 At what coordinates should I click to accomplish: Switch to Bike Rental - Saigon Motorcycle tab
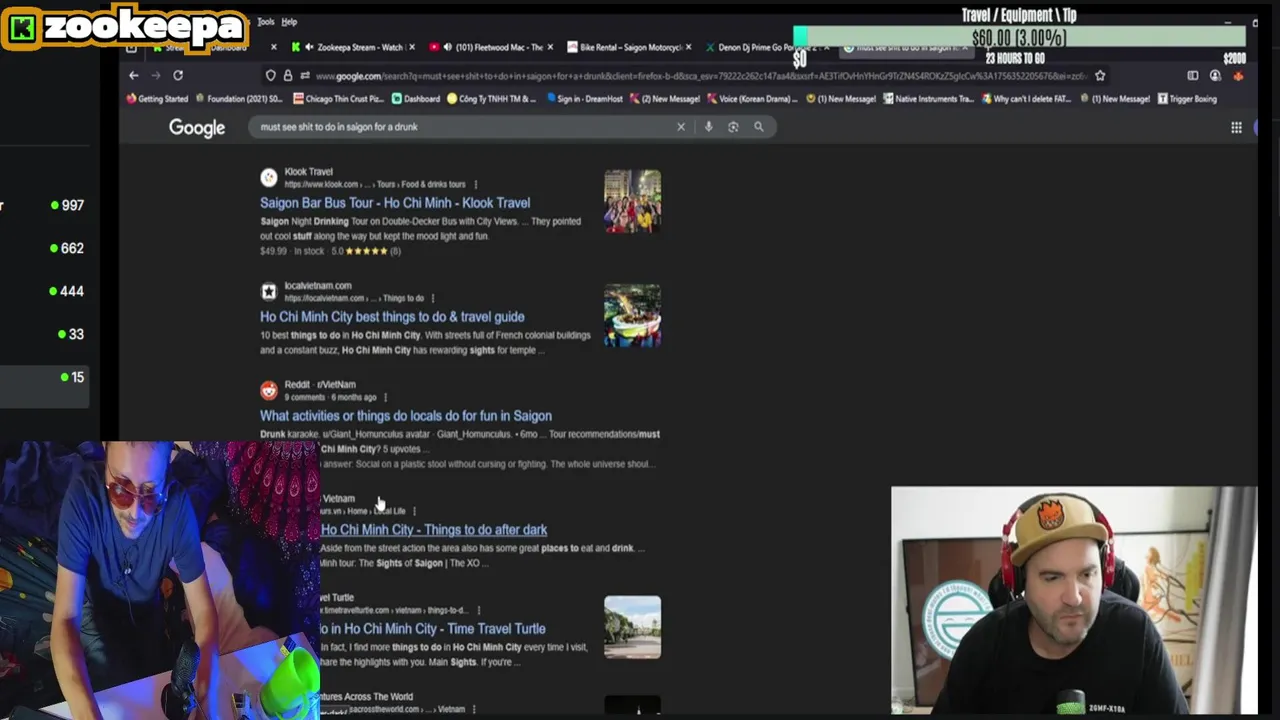628,47
